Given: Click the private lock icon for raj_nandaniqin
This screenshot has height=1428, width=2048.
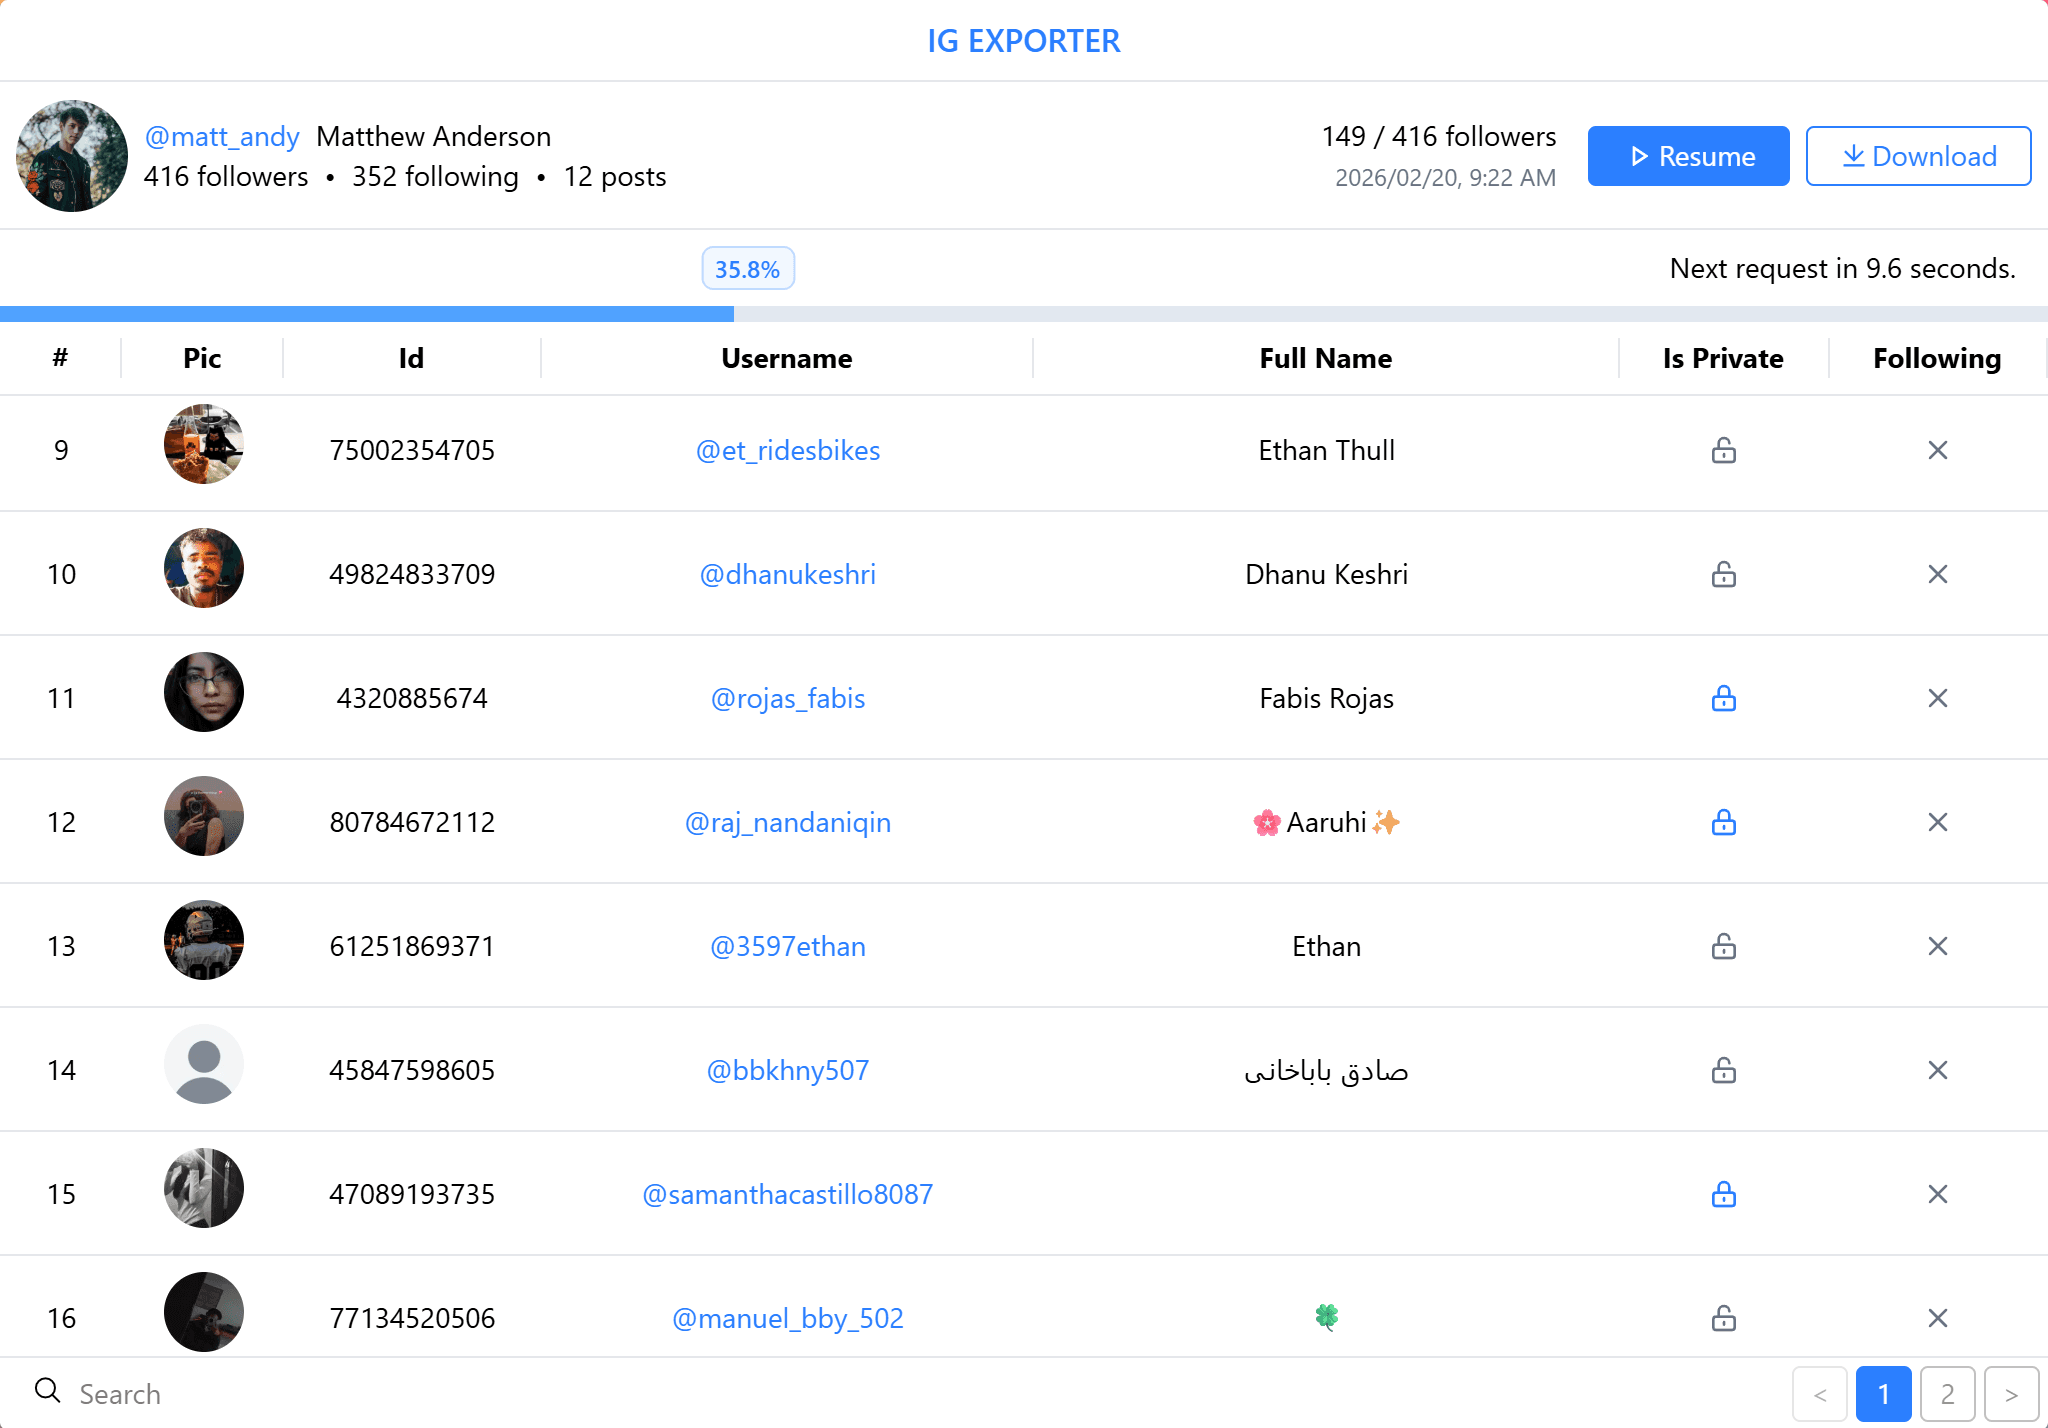Looking at the screenshot, I should (1723, 822).
